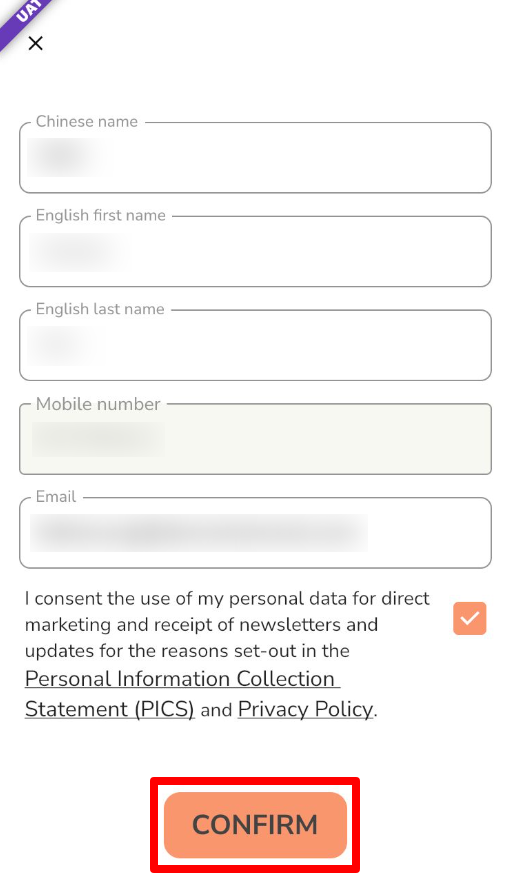This screenshot has height=896, width=512.
Task: Click the 'Email' field label
Action: click(x=56, y=496)
